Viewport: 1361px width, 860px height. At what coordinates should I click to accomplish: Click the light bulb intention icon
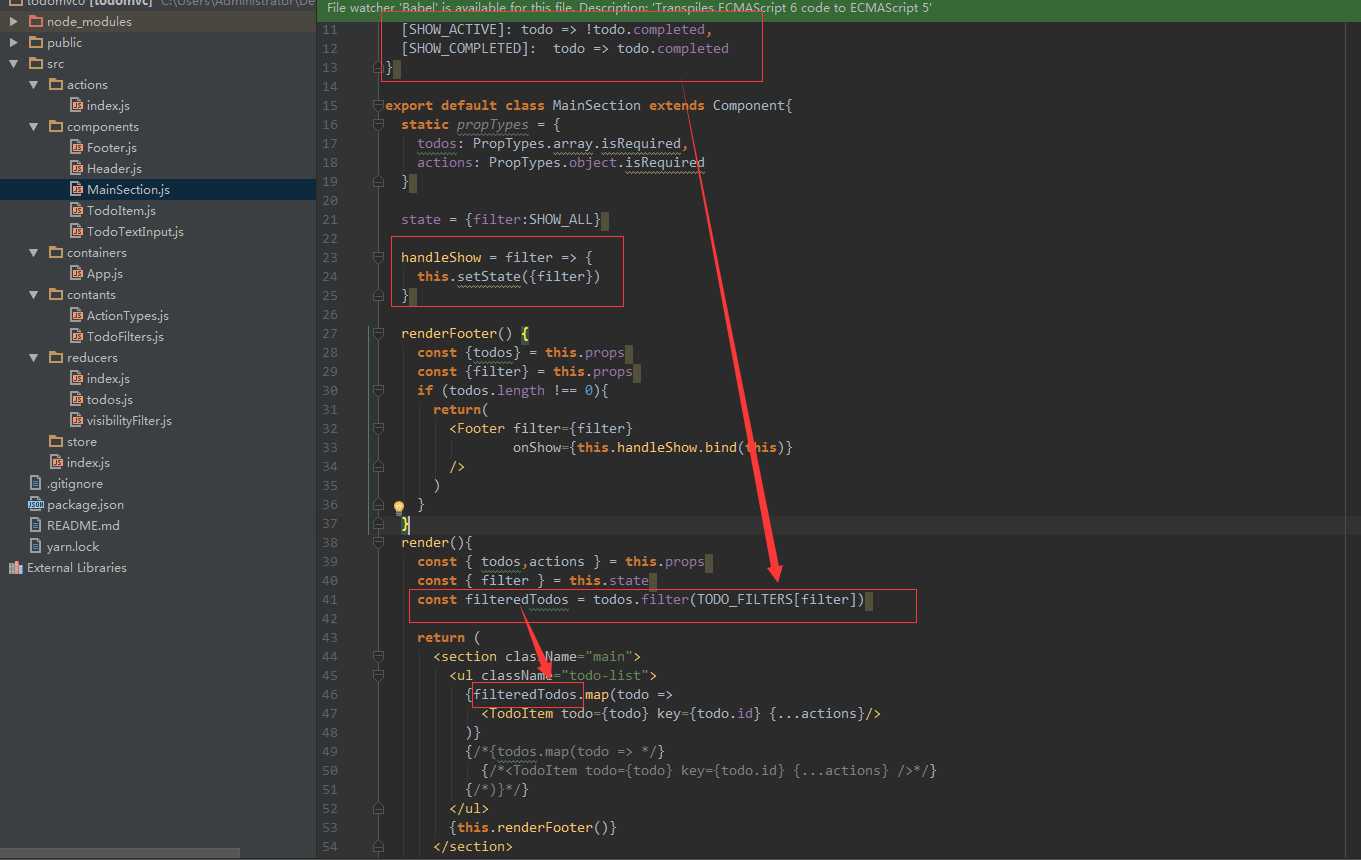coord(398,506)
